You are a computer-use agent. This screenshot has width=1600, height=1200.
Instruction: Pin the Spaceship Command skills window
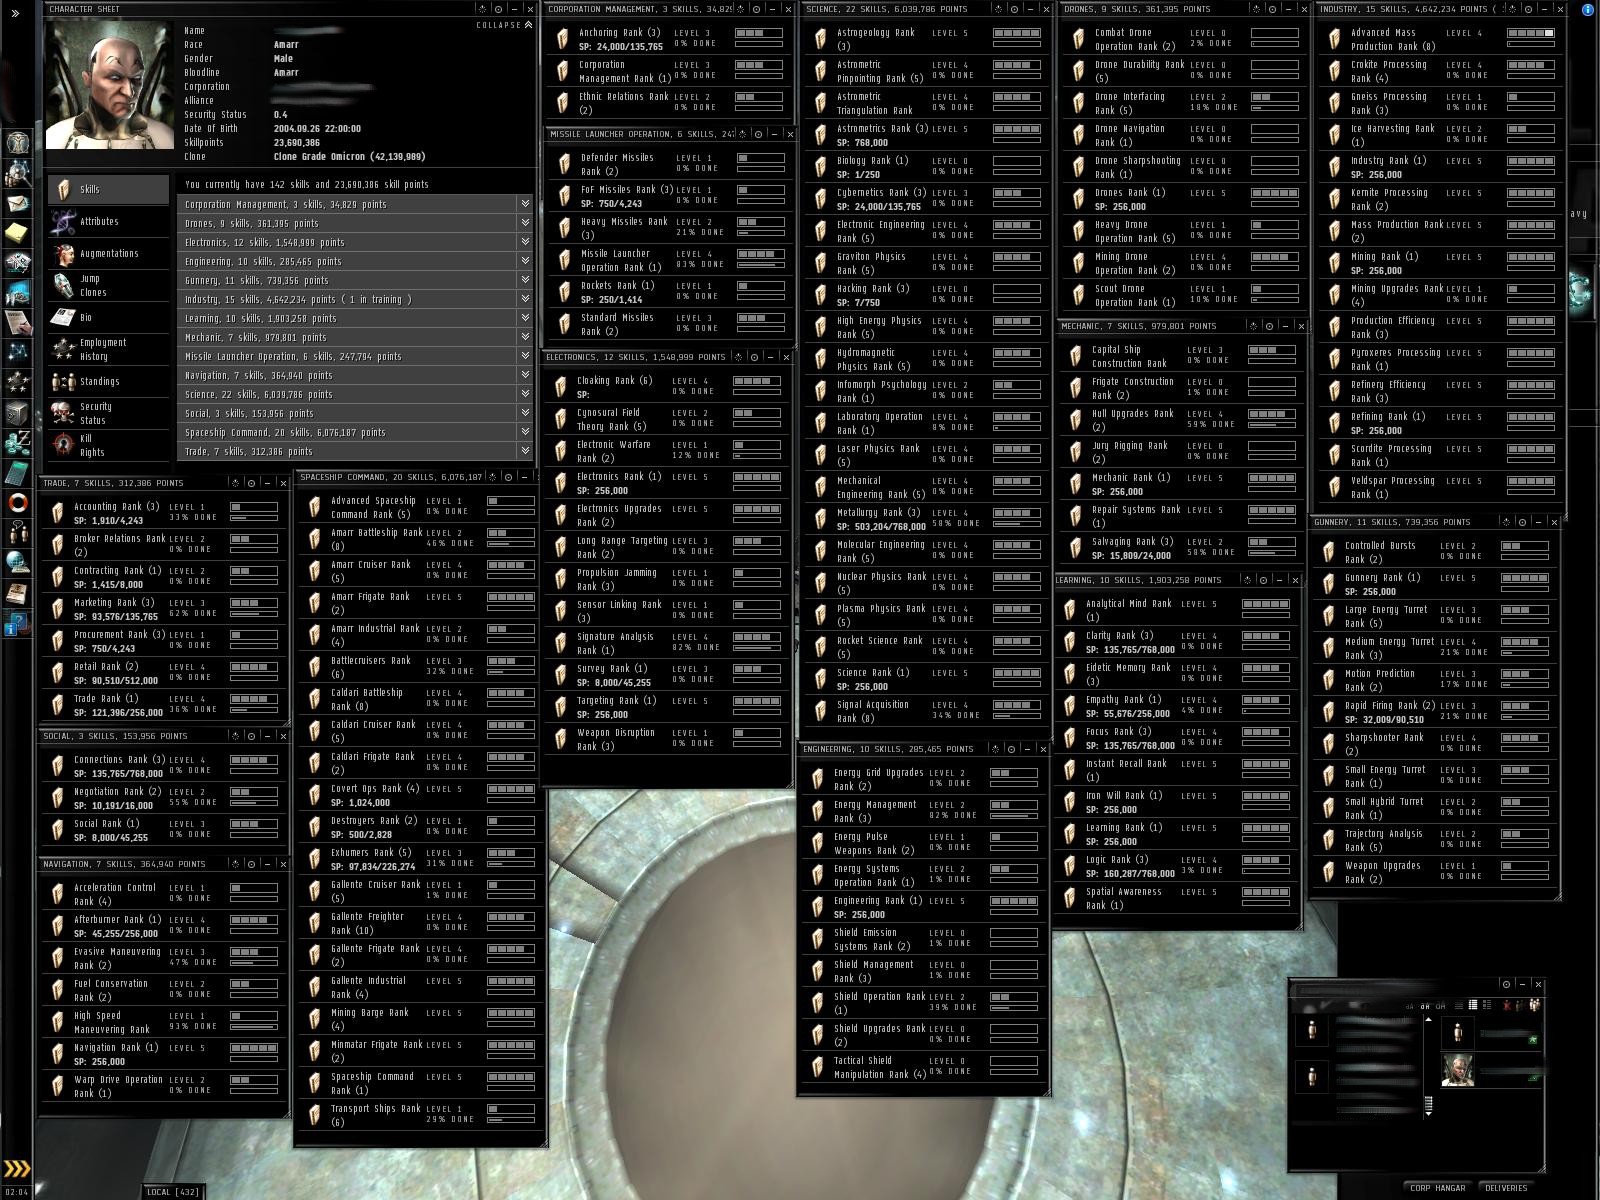click(508, 477)
